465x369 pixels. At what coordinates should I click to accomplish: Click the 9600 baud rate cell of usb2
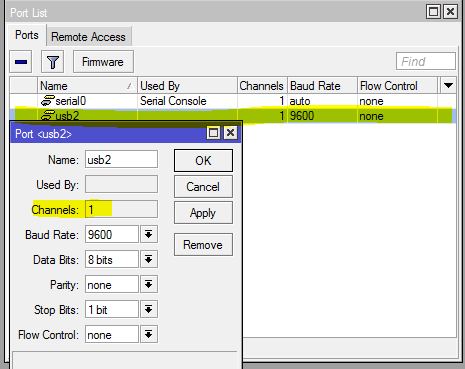coord(302,116)
